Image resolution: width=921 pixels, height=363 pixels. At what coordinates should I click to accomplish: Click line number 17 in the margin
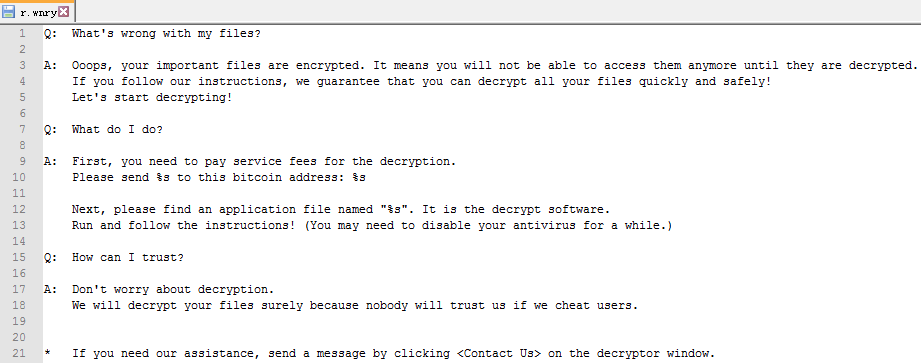(19, 289)
